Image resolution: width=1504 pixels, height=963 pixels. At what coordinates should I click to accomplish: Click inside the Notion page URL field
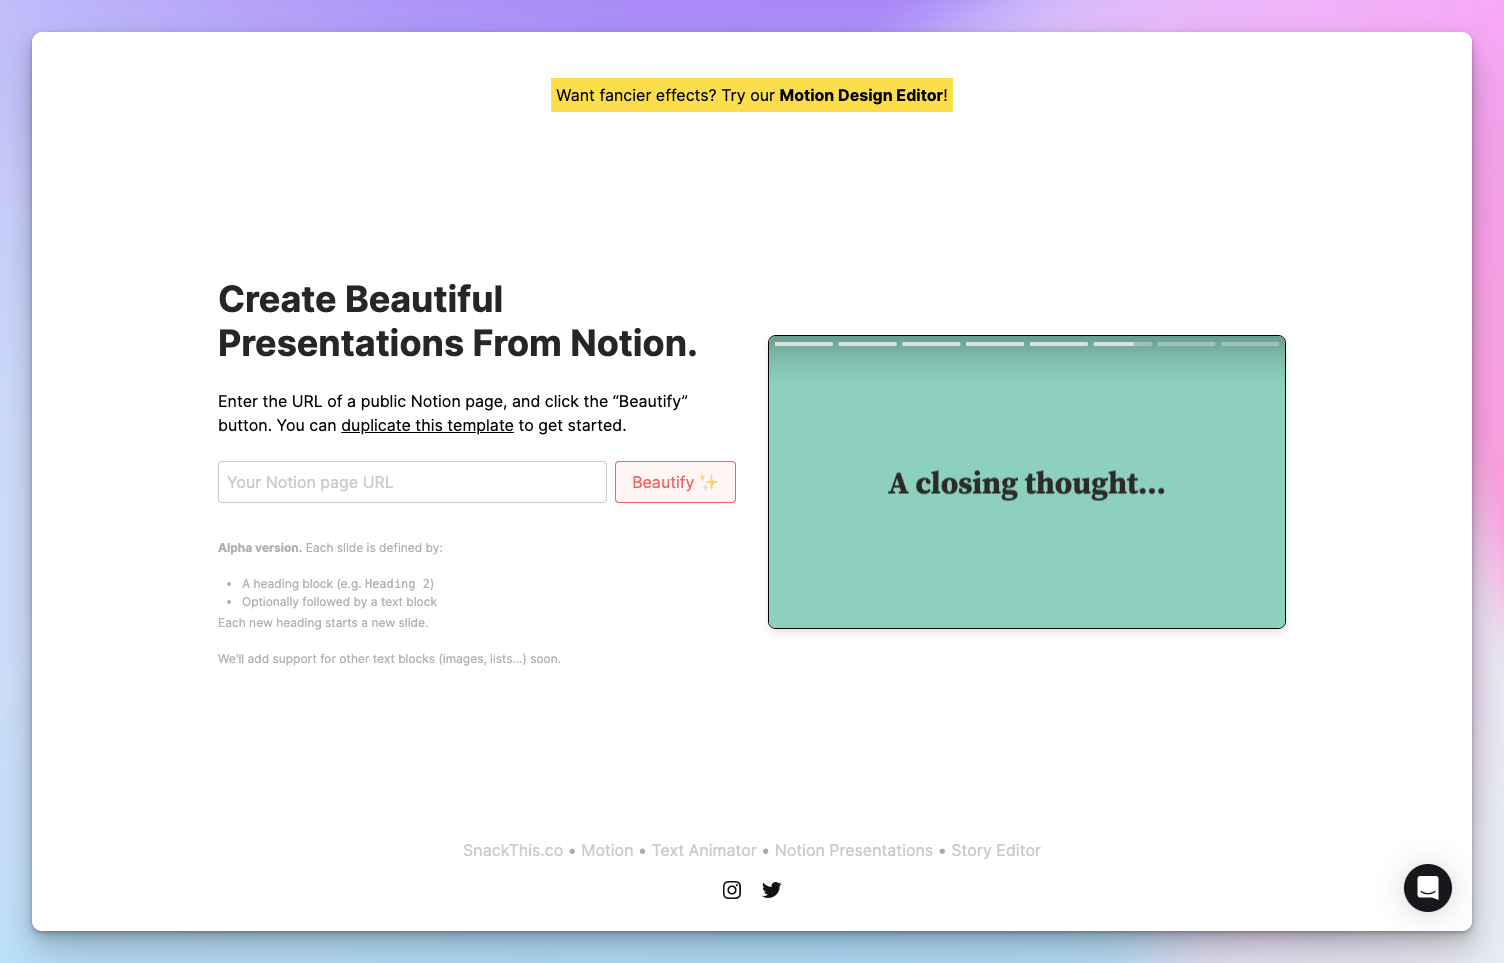point(412,482)
